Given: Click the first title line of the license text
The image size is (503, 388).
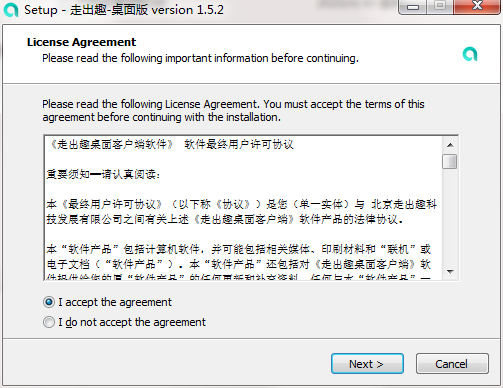Looking at the screenshot, I should (x=170, y=144).
